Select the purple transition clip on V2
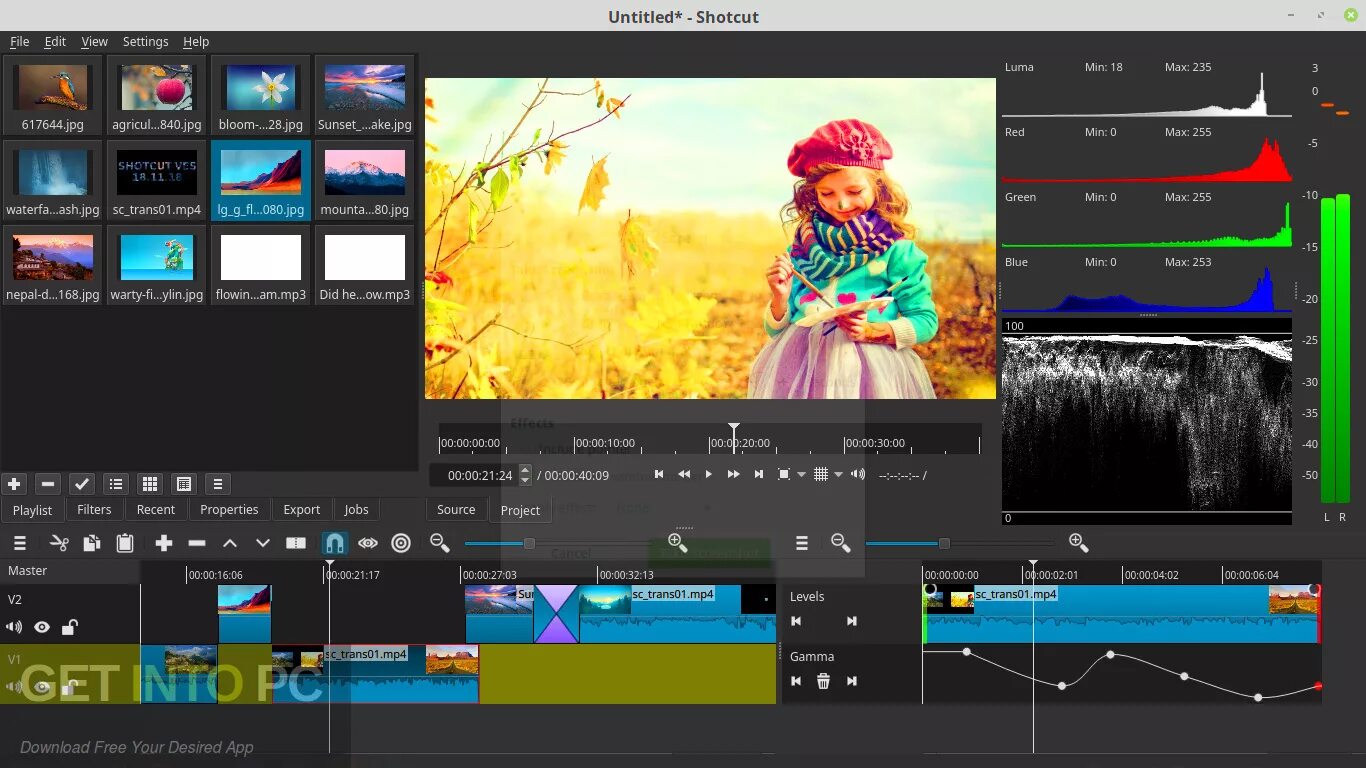This screenshot has height=768, width=1366. point(557,614)
